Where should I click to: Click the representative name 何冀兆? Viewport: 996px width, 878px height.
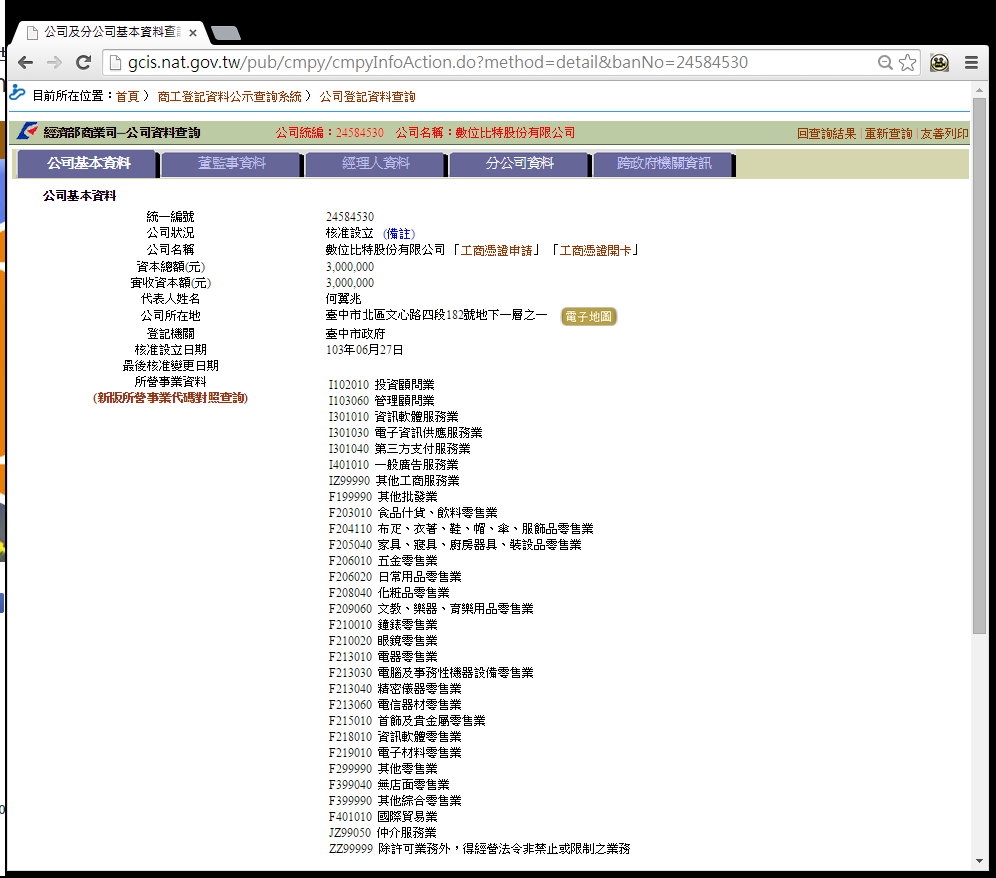point(344,299)
